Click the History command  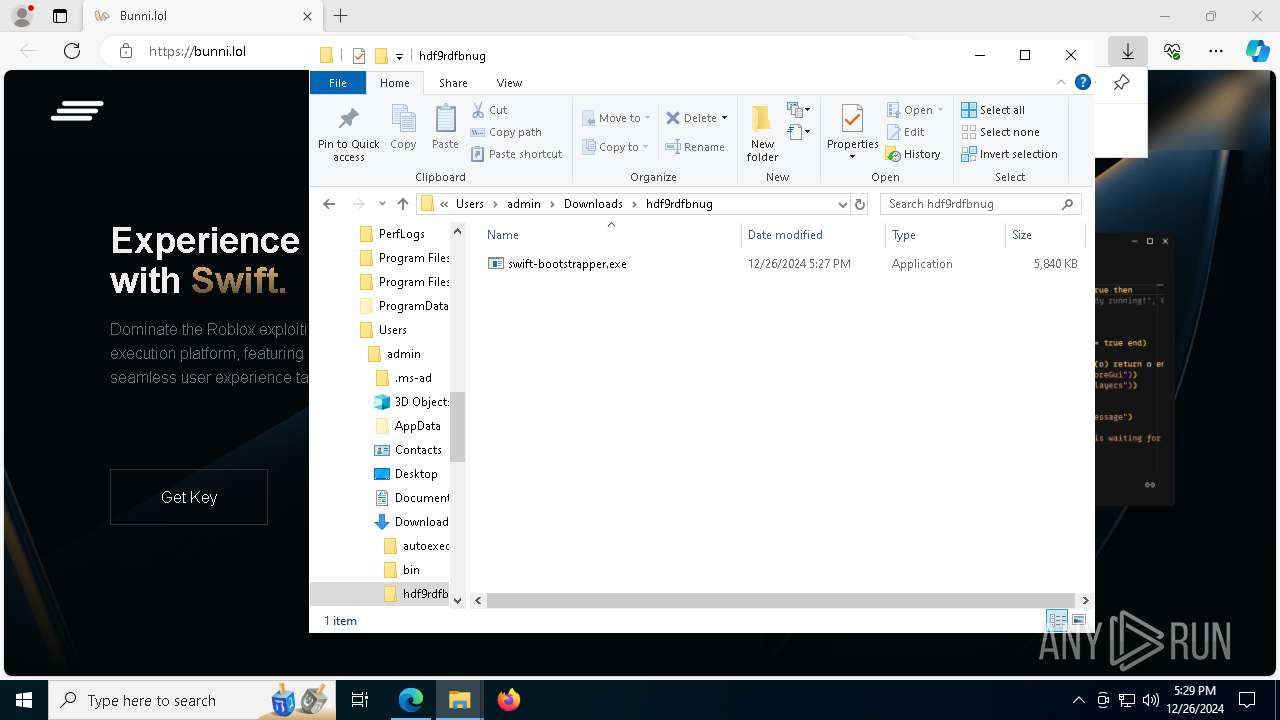[913, 154]
